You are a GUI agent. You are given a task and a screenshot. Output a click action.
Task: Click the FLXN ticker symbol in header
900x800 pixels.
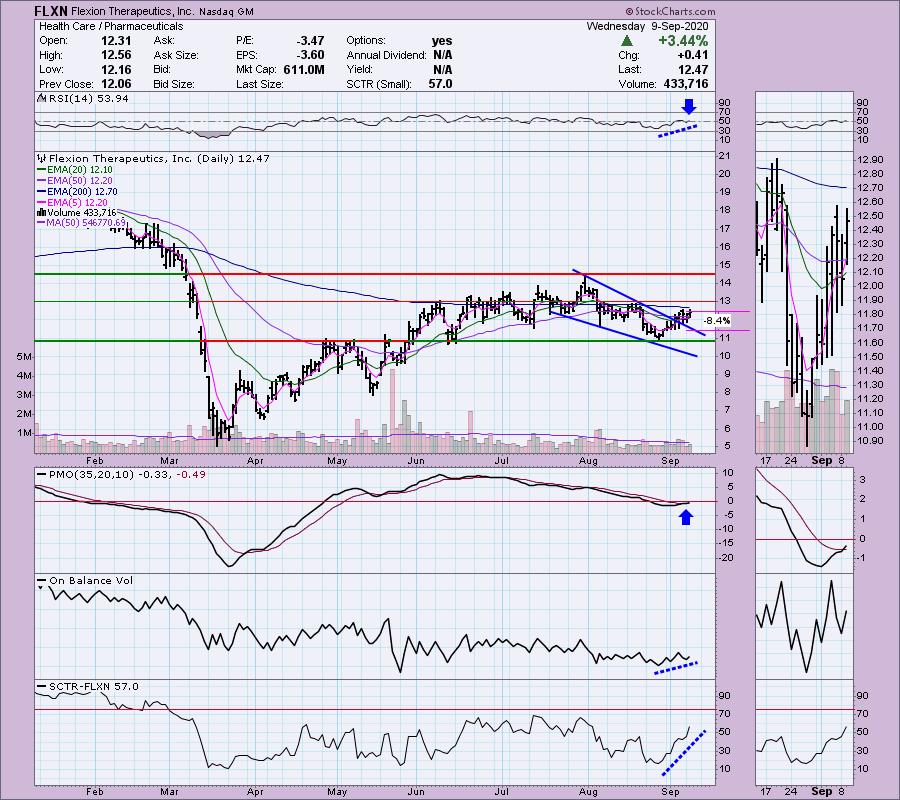point(53,11)
